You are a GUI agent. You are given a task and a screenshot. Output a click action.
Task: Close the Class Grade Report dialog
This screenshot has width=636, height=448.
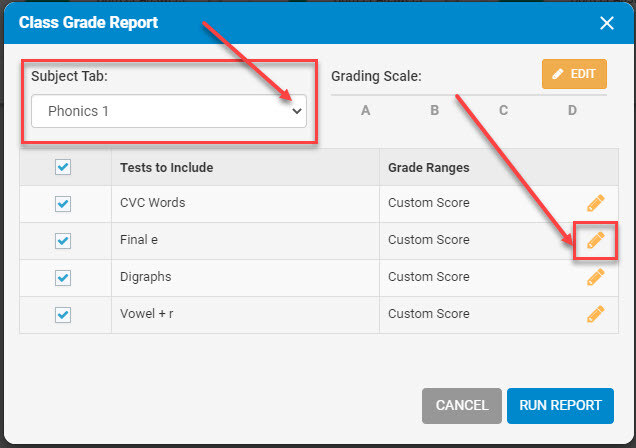607,23
